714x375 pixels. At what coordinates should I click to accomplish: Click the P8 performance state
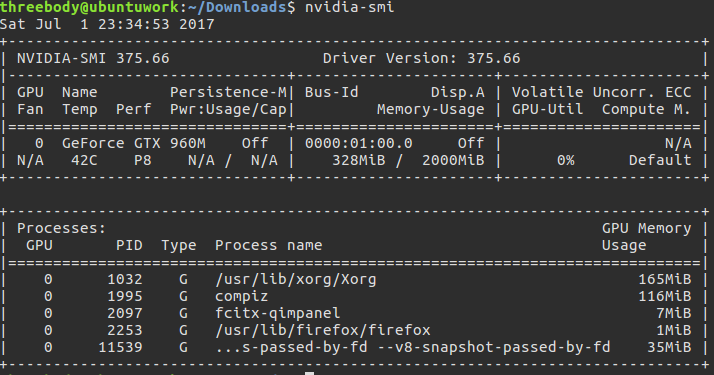pyautogui.click(x=143, y=160)
